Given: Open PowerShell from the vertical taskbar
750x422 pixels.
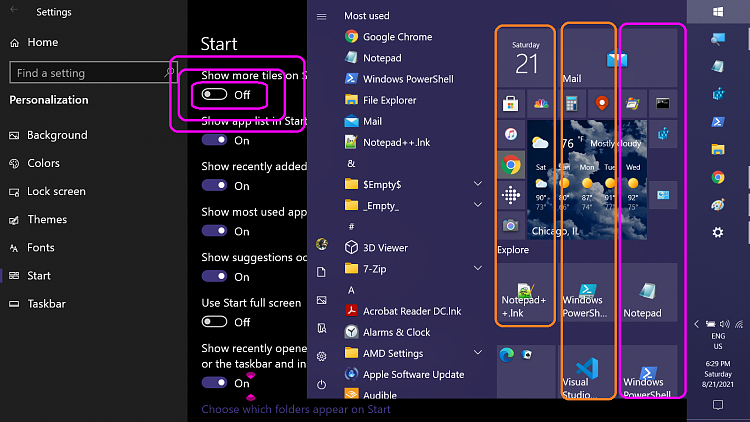Looking at the screenshot, I should click(718, 122).
